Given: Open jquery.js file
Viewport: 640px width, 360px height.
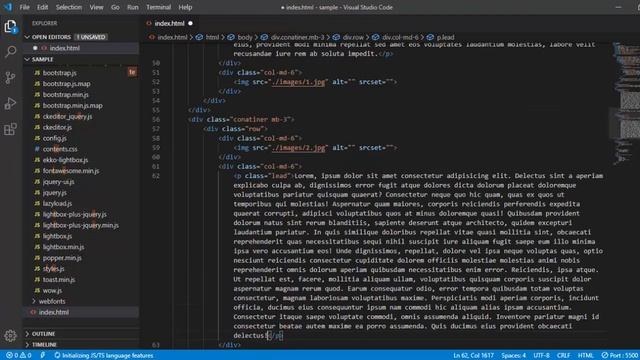Looking at the screenshot, I should 54,192.
